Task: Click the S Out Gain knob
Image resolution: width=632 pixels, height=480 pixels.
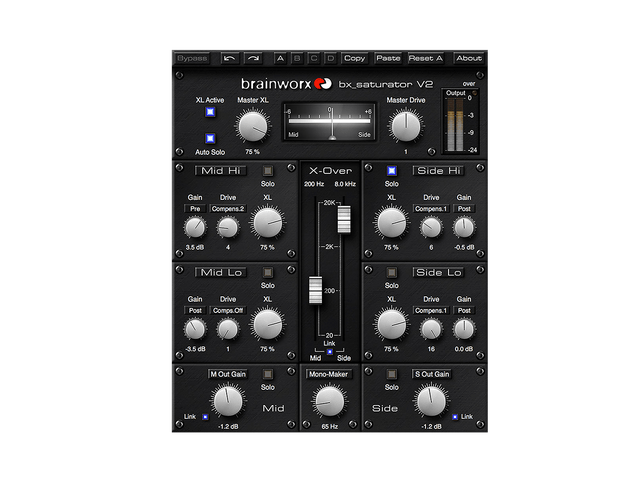Action: coord(431,402)
